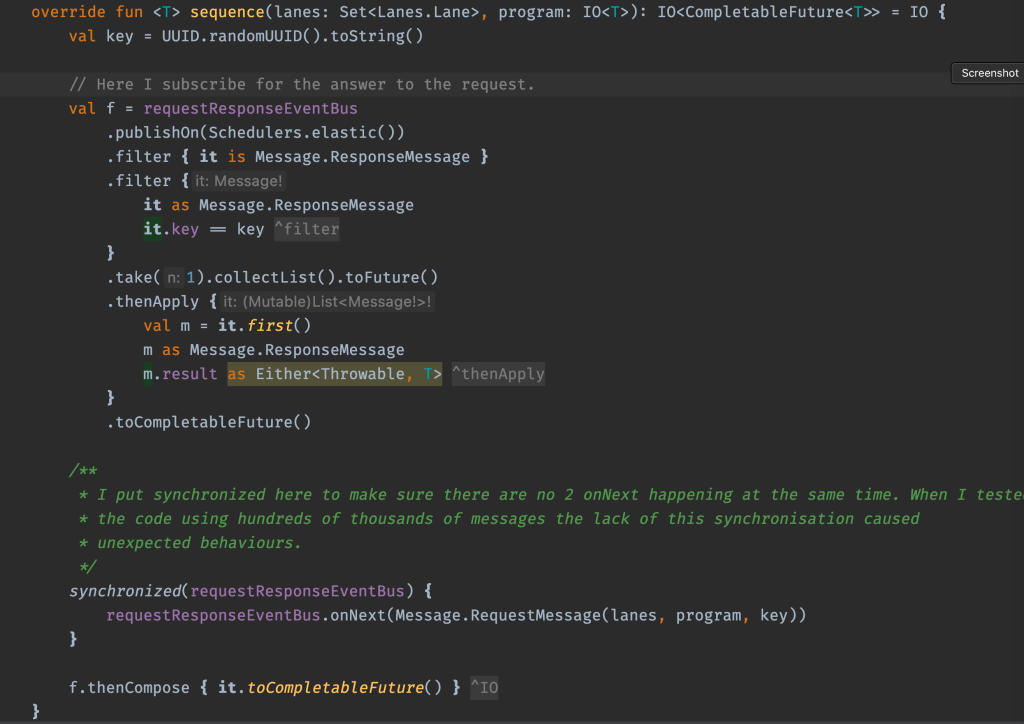Click the override keyword
1024x724 pixels.
pos(68,13)
